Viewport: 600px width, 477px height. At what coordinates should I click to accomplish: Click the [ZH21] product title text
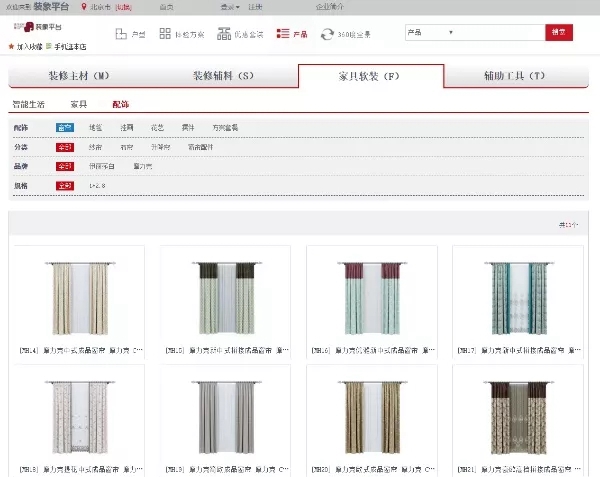pyautogui.click(x=519, y=469)
